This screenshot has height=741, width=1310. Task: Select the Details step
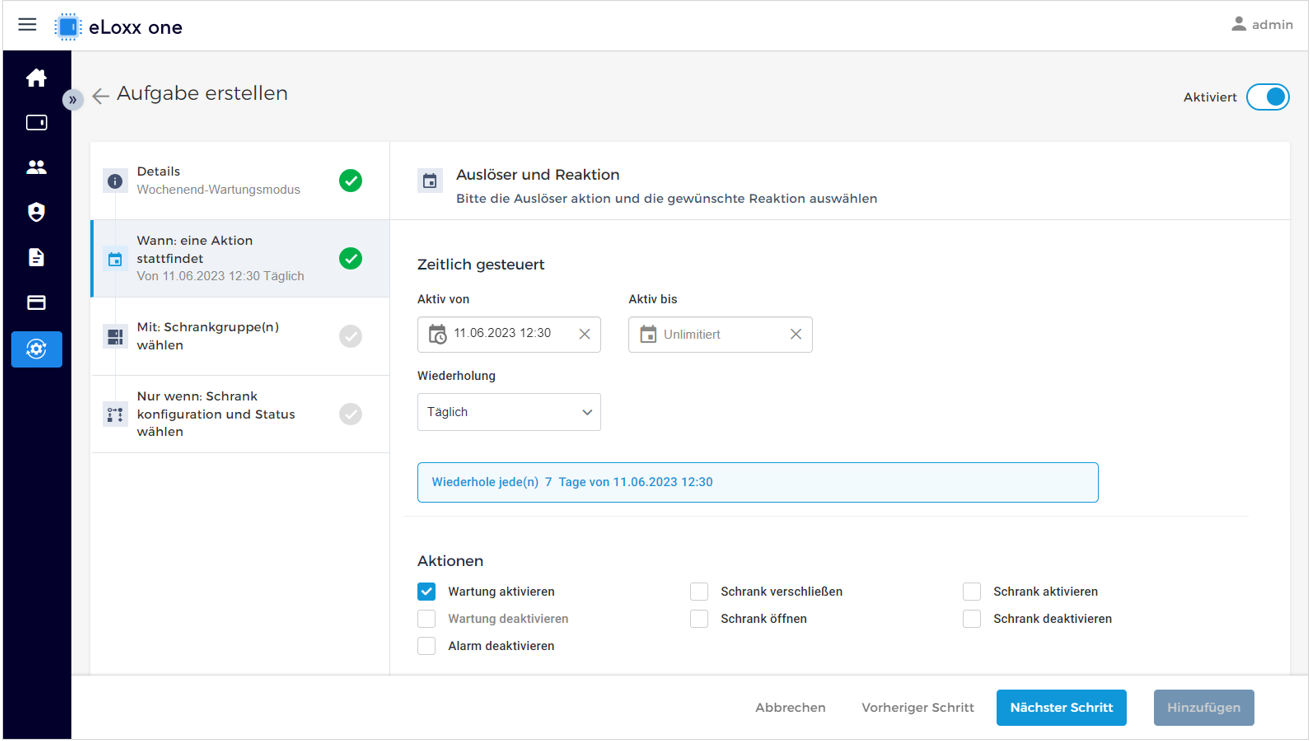[240, 181]
